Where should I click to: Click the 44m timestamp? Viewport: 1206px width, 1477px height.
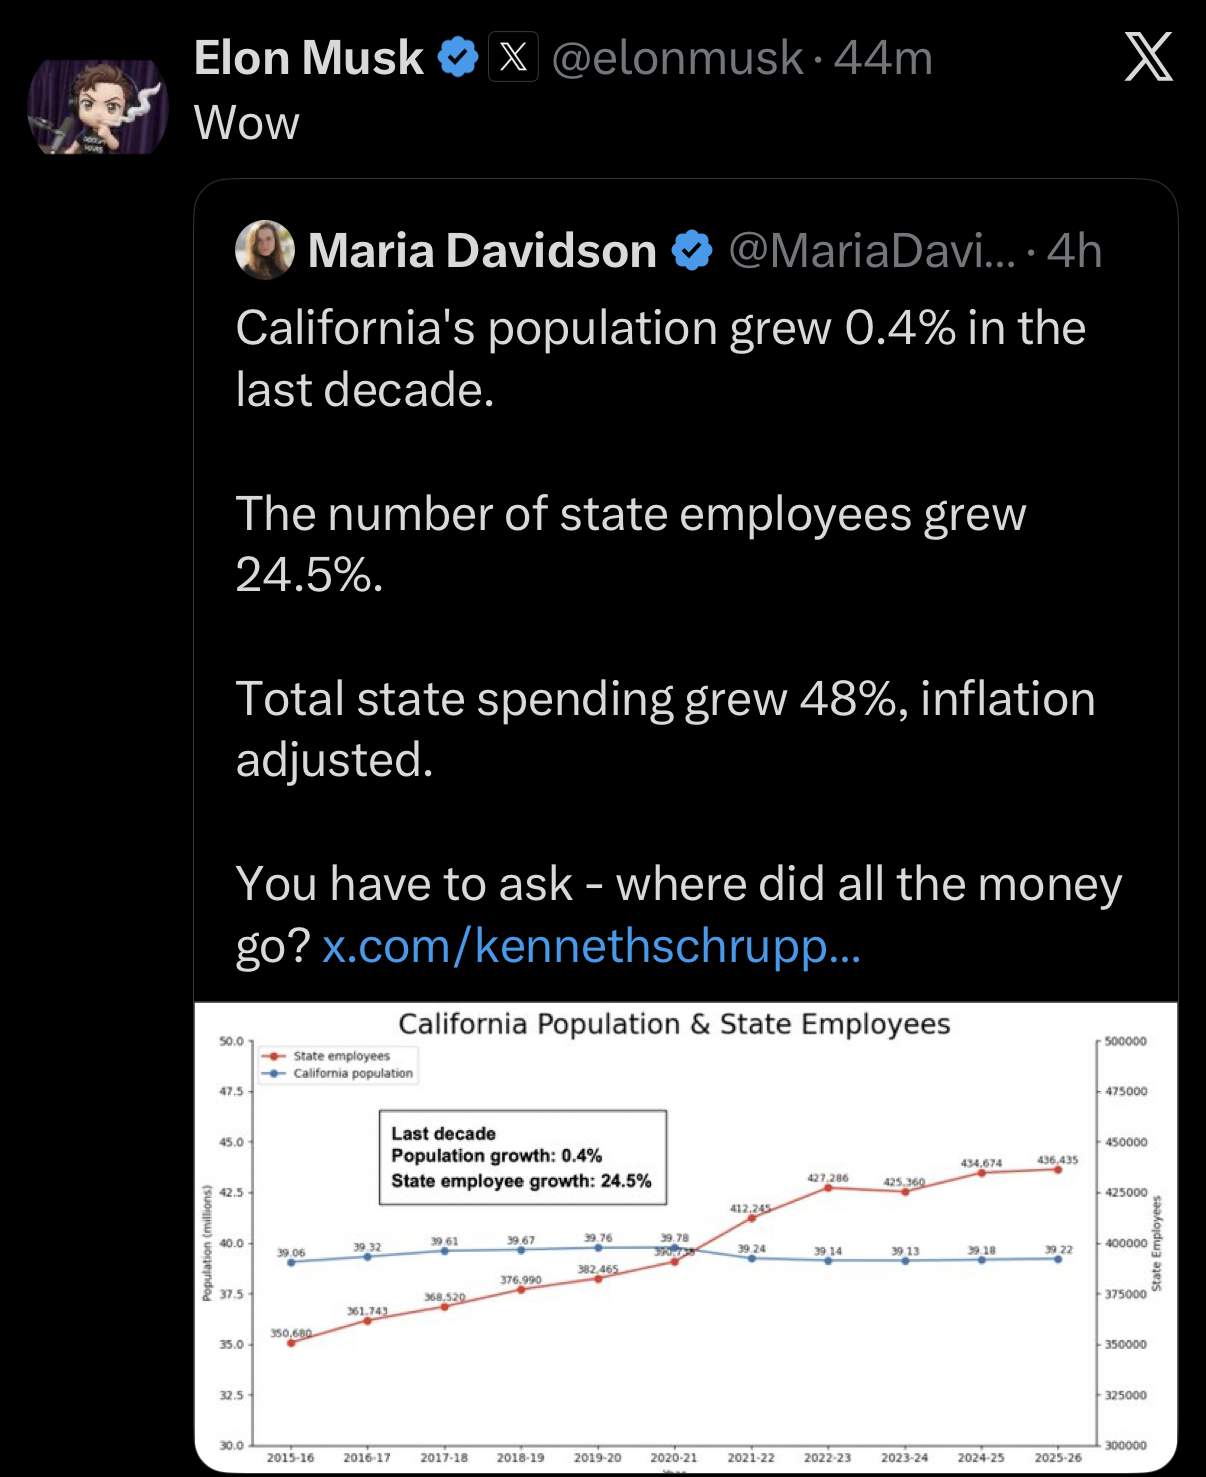click(883, 58)
